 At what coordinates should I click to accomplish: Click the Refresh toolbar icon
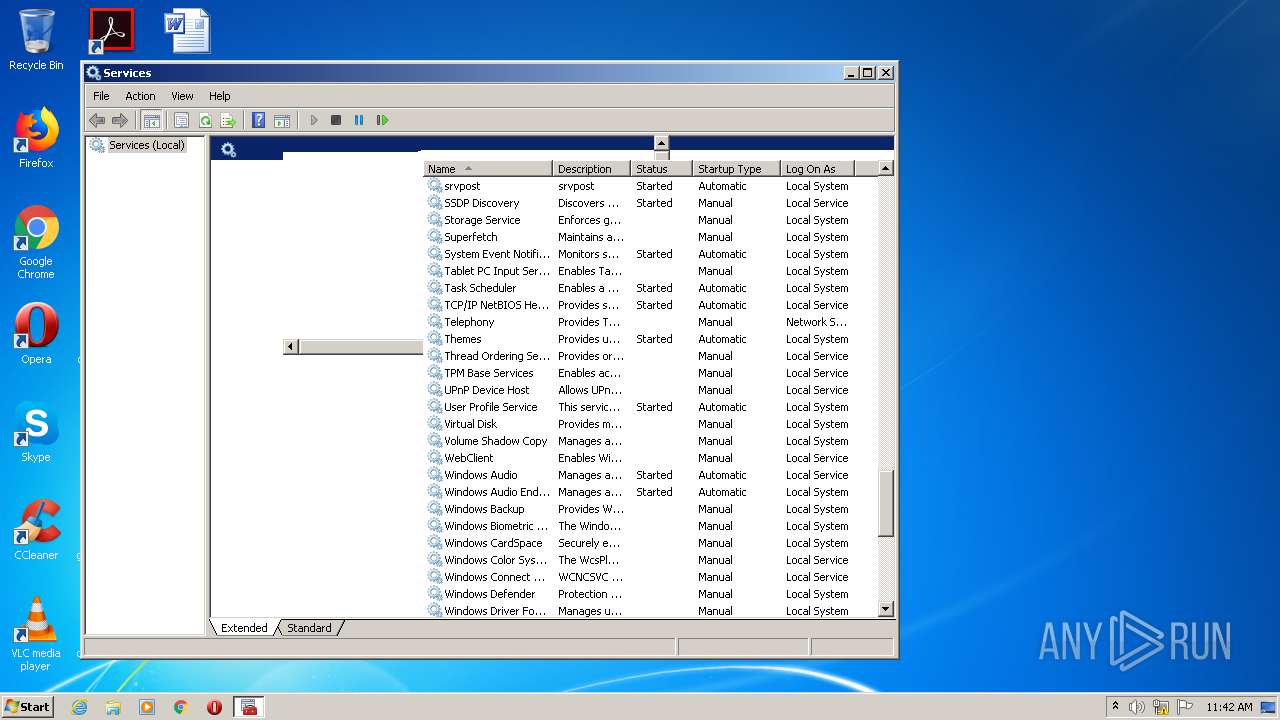(205, 120)
